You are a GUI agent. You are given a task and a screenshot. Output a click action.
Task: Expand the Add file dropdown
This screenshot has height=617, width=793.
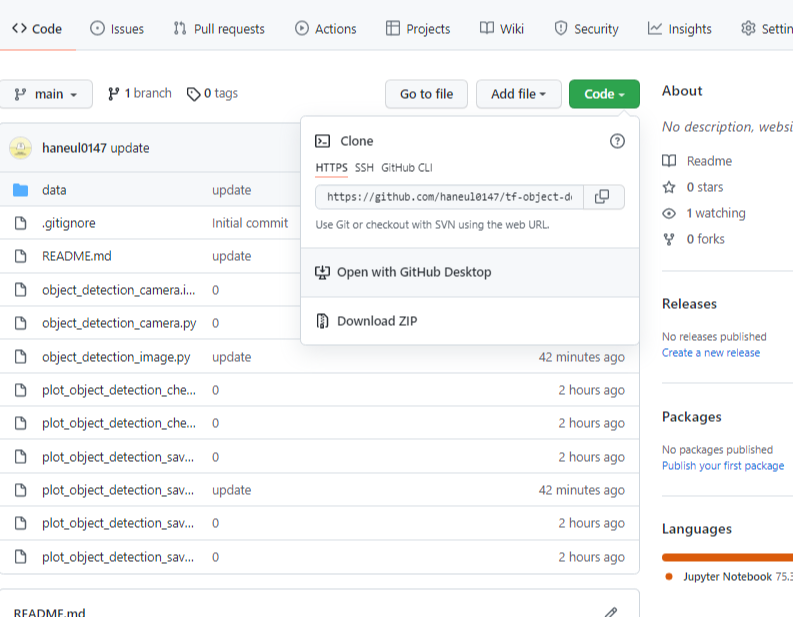click(x=518, y=94)
